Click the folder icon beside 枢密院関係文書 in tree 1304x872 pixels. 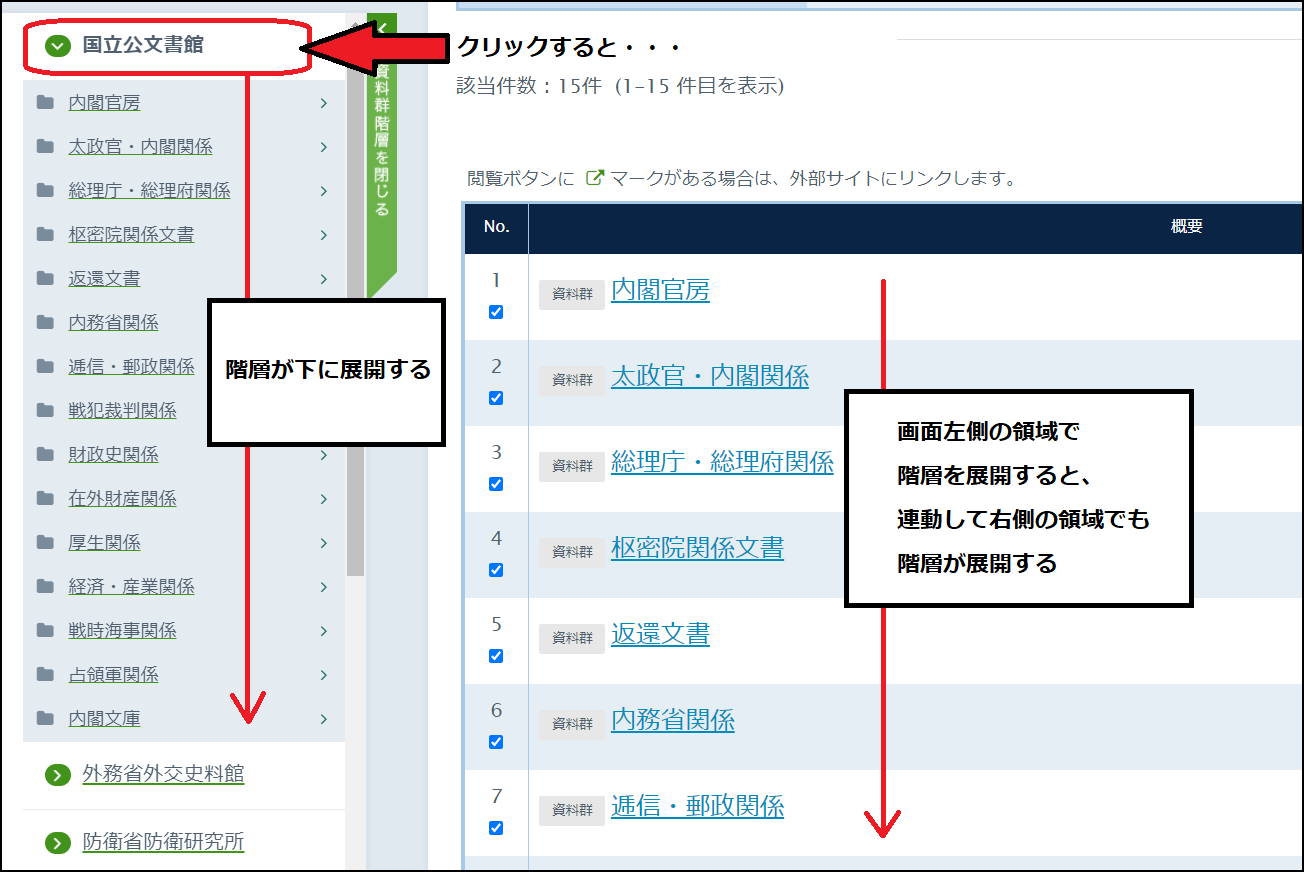click(x=45, y=234)
